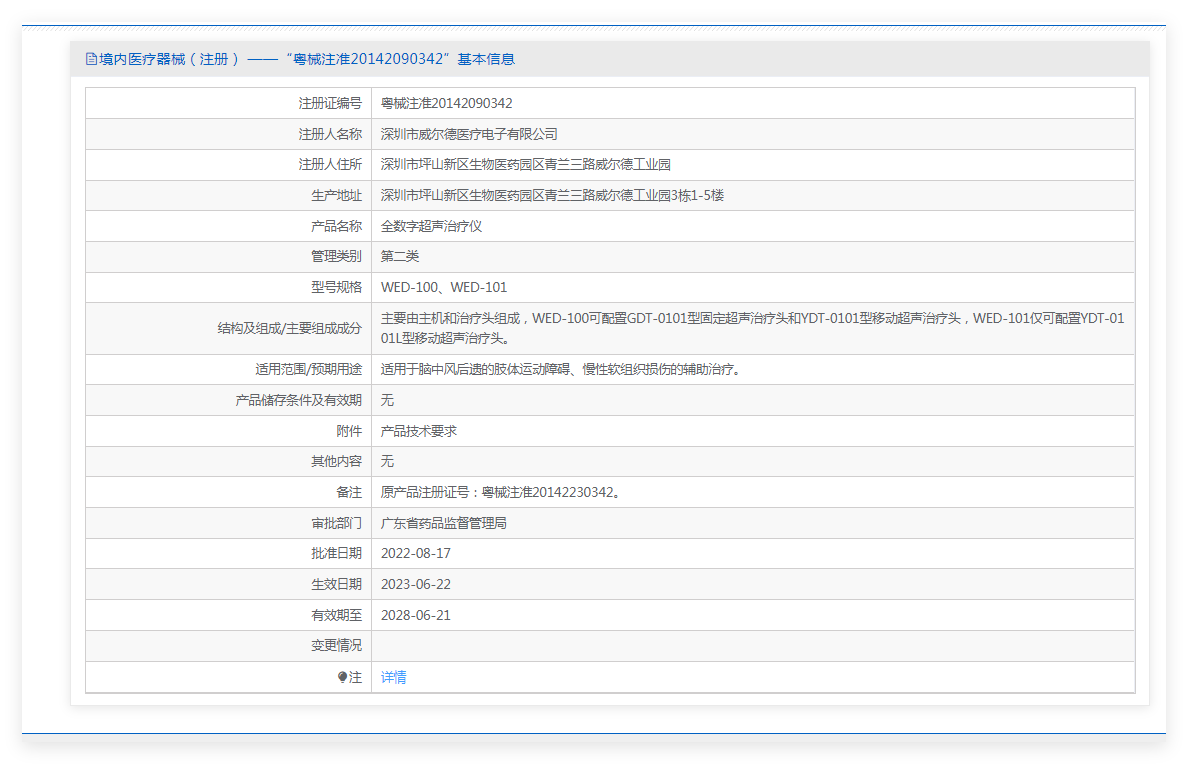Select the 第二类 category value
The image size is (1188, 764).
399,256
